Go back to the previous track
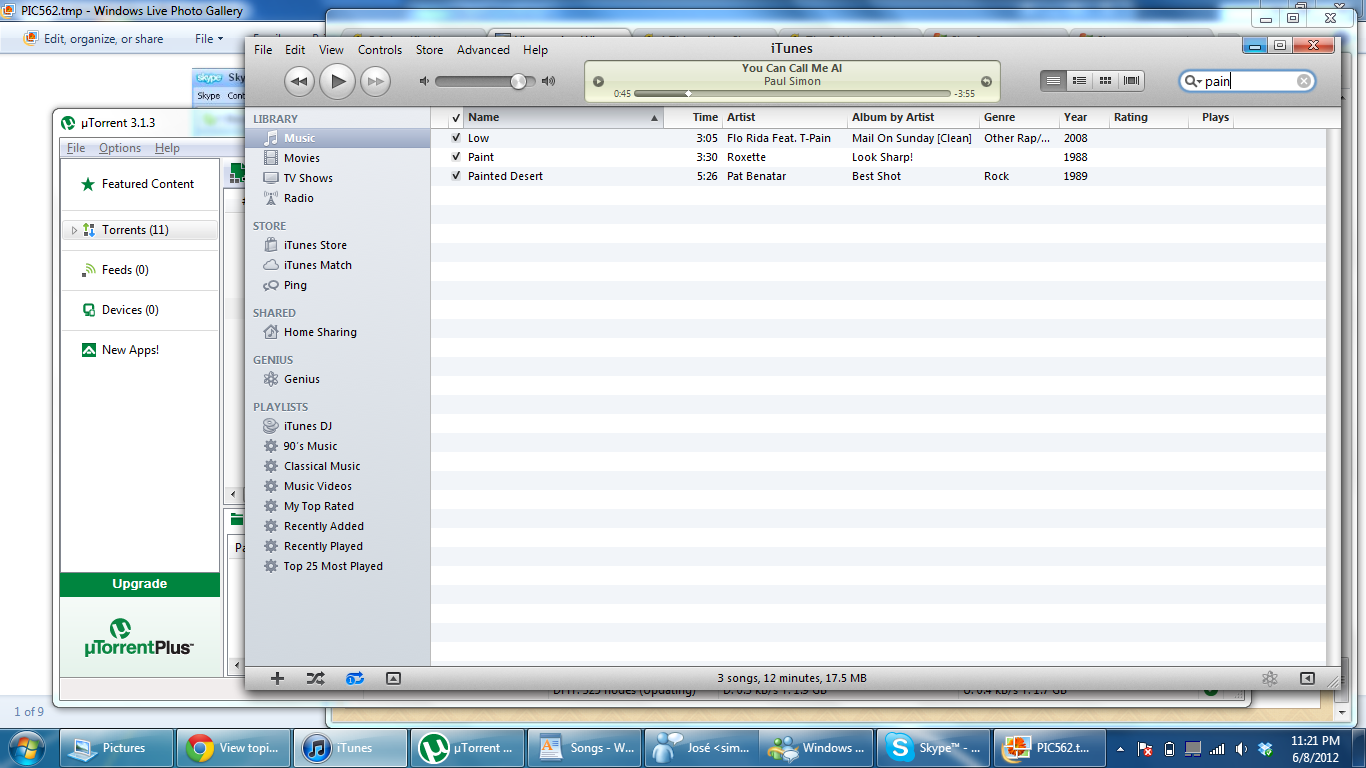 (x=299, y=81)
